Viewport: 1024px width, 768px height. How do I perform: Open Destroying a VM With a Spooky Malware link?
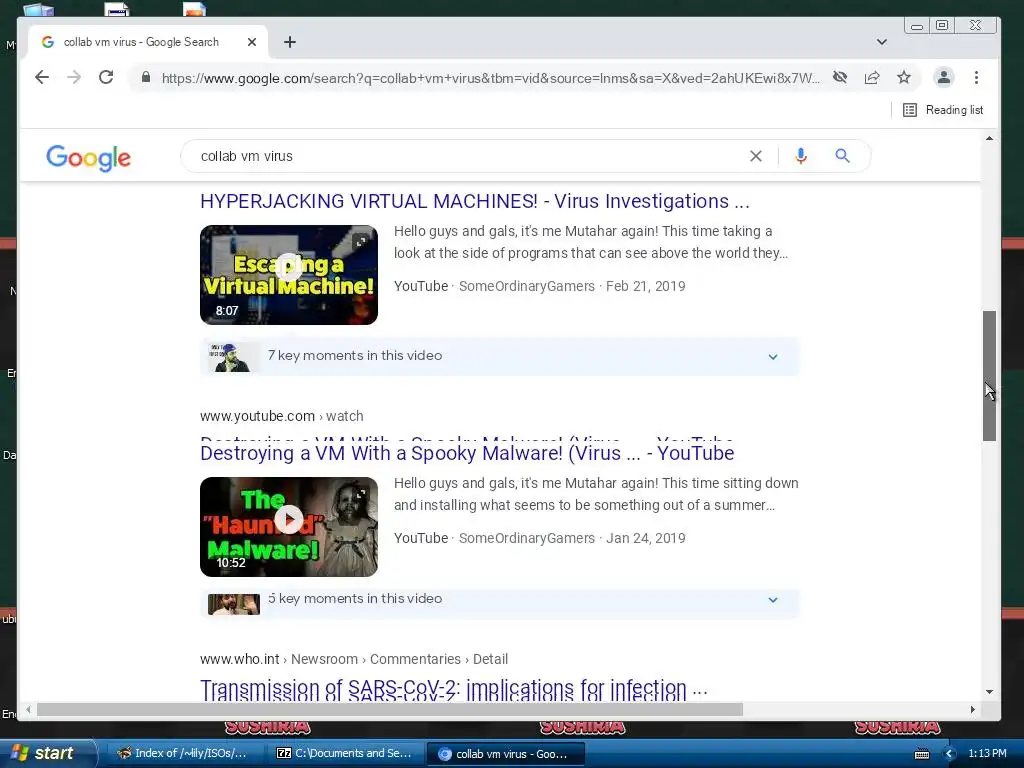(x=467, y=453)
